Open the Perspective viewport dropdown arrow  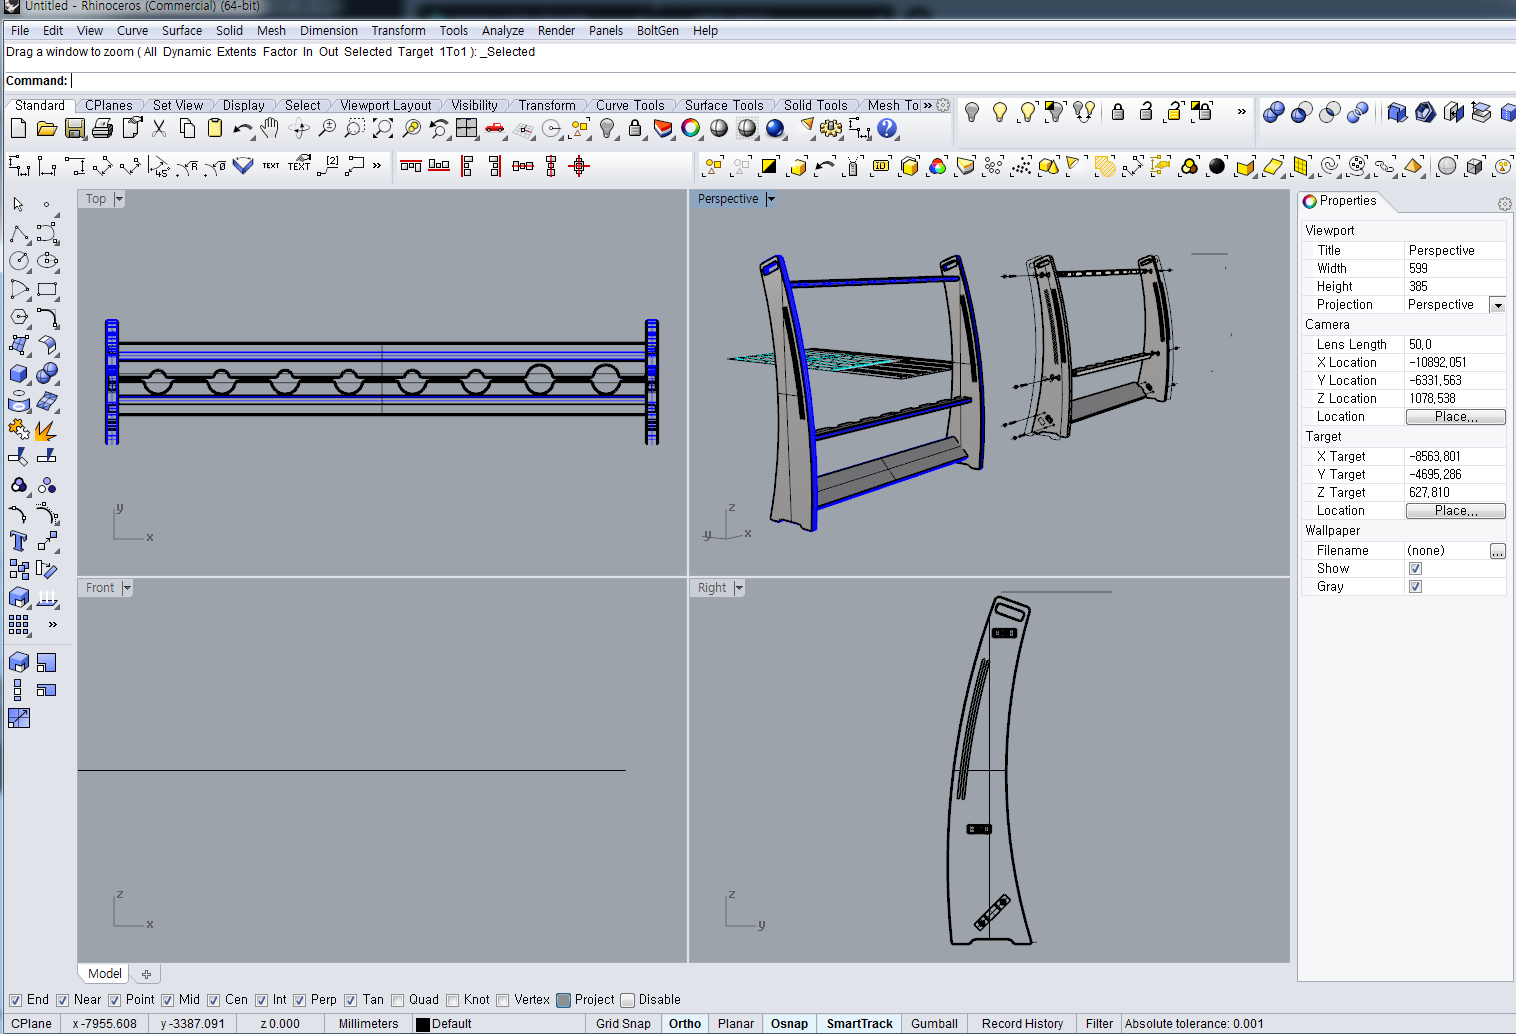(771, 199)
